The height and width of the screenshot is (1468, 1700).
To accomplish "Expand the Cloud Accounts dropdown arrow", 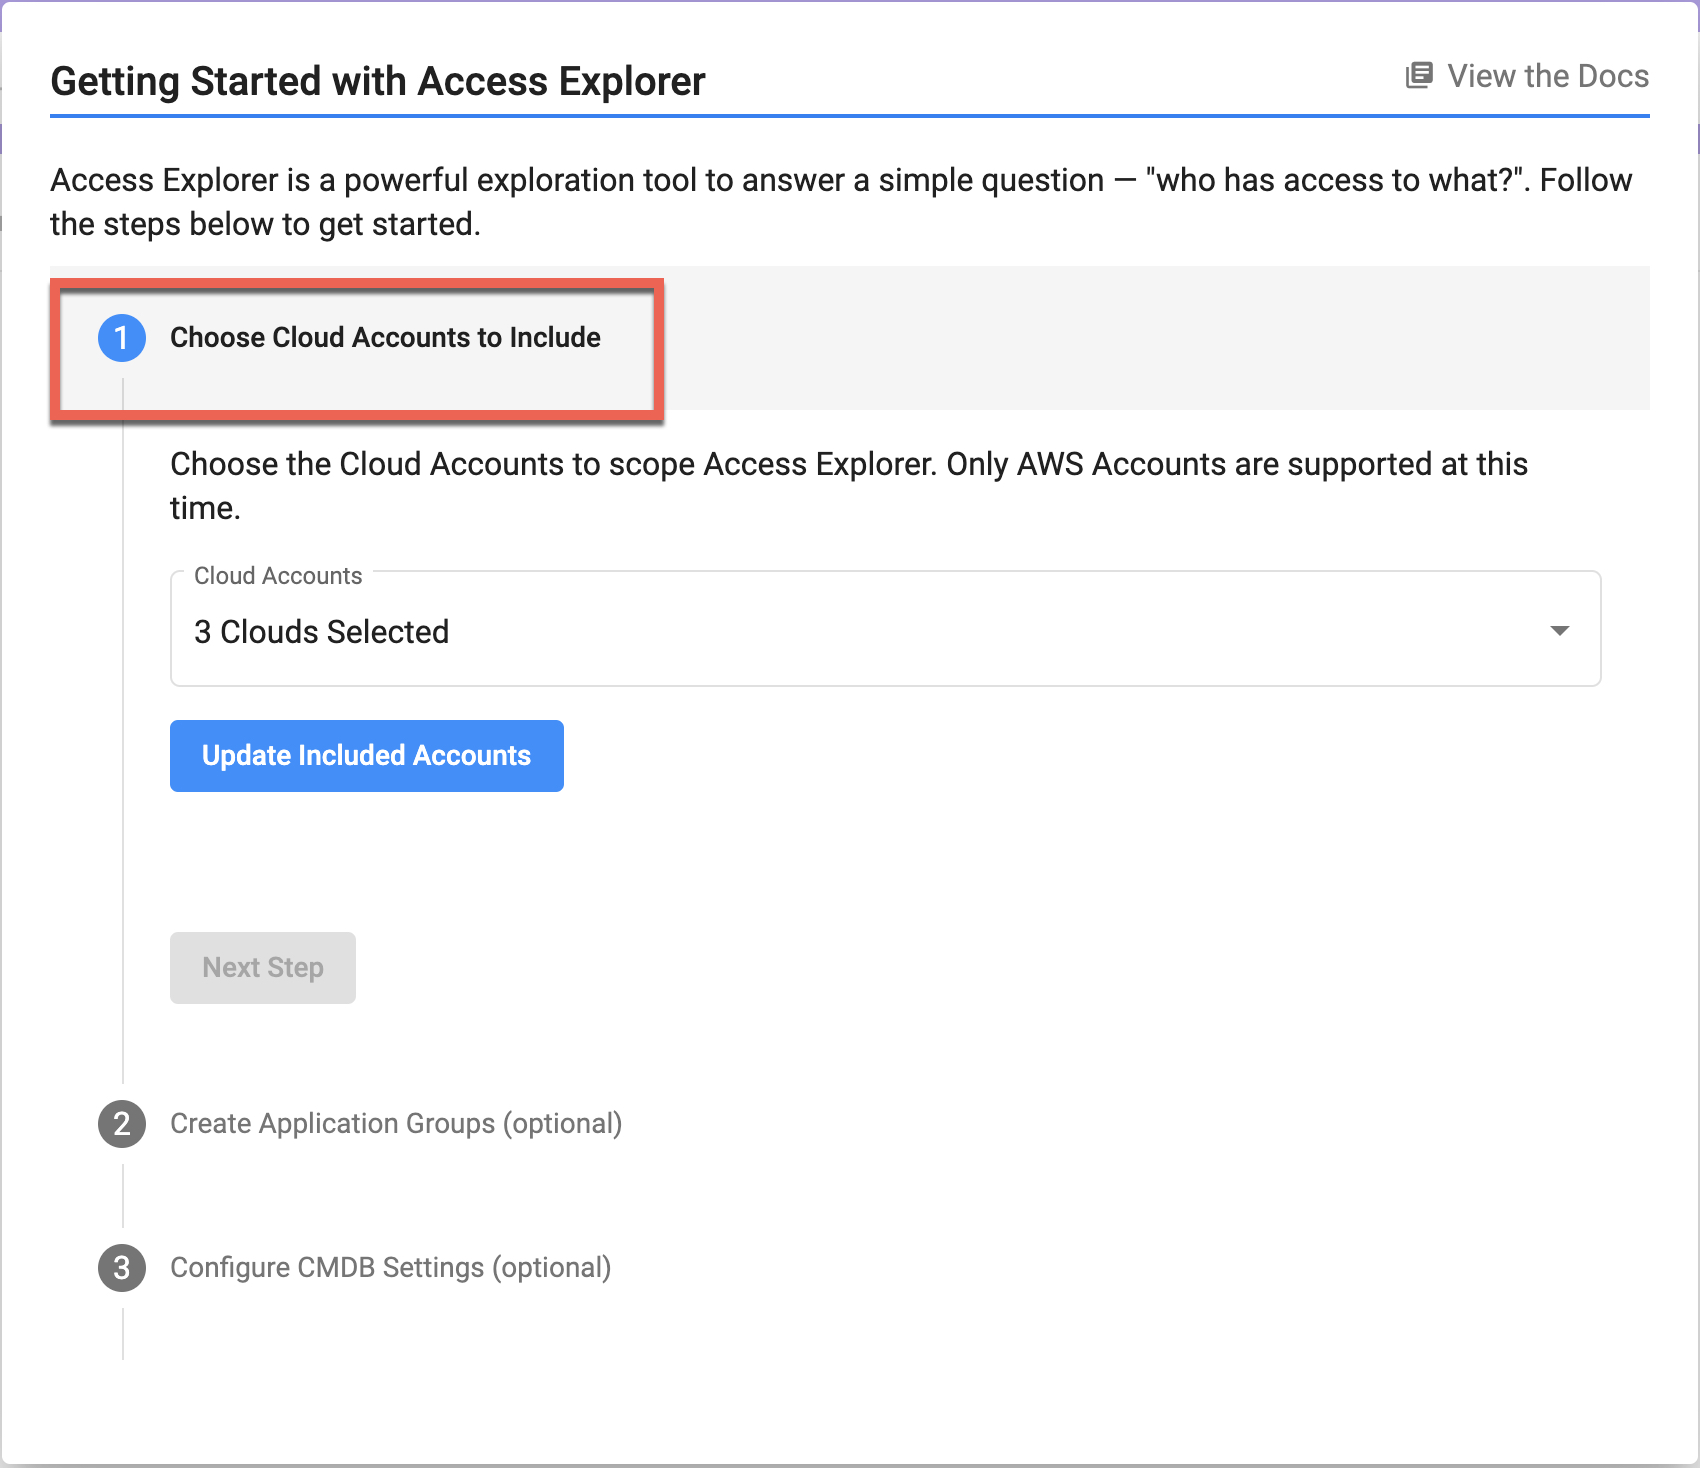I will [x=1559, y=630].
